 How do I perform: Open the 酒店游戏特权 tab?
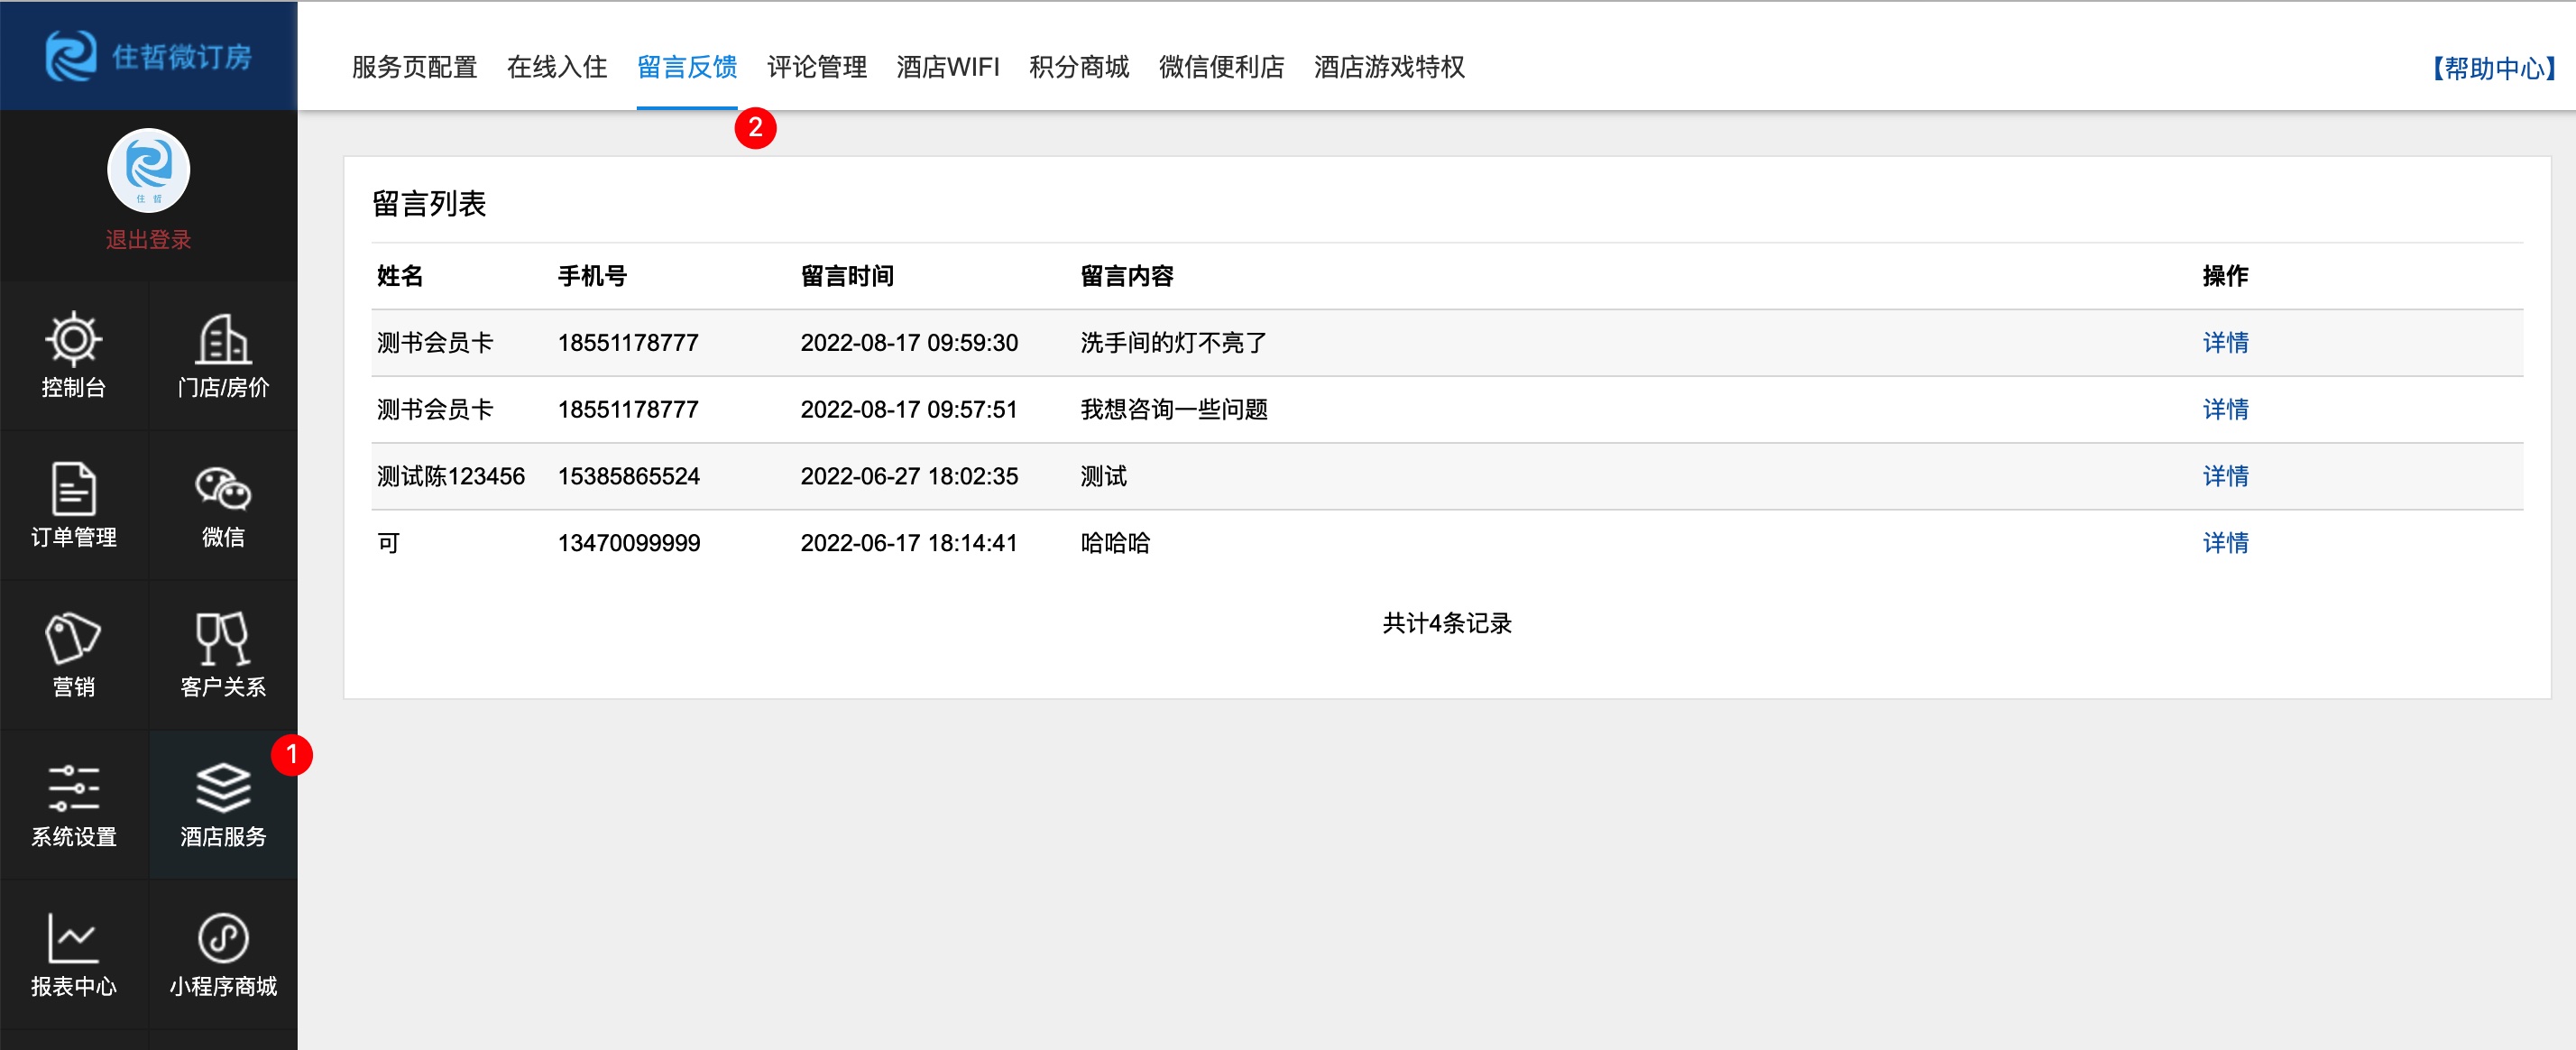1388,67
